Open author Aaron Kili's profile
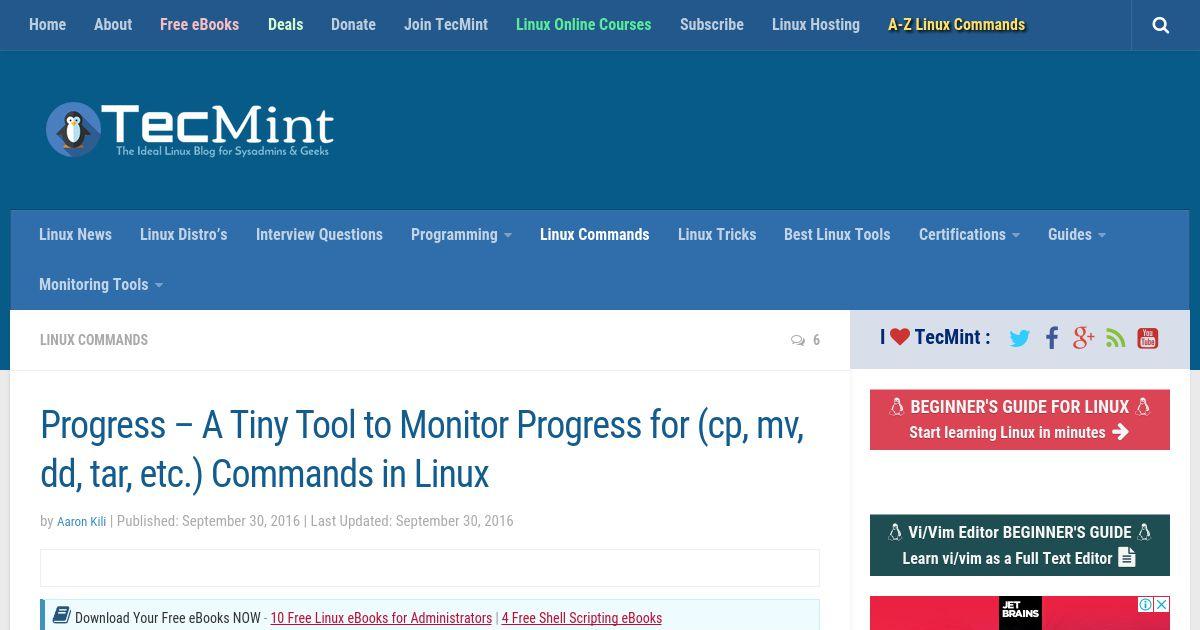Viewport: 1200px width, 630px height. tap(81, 522)
